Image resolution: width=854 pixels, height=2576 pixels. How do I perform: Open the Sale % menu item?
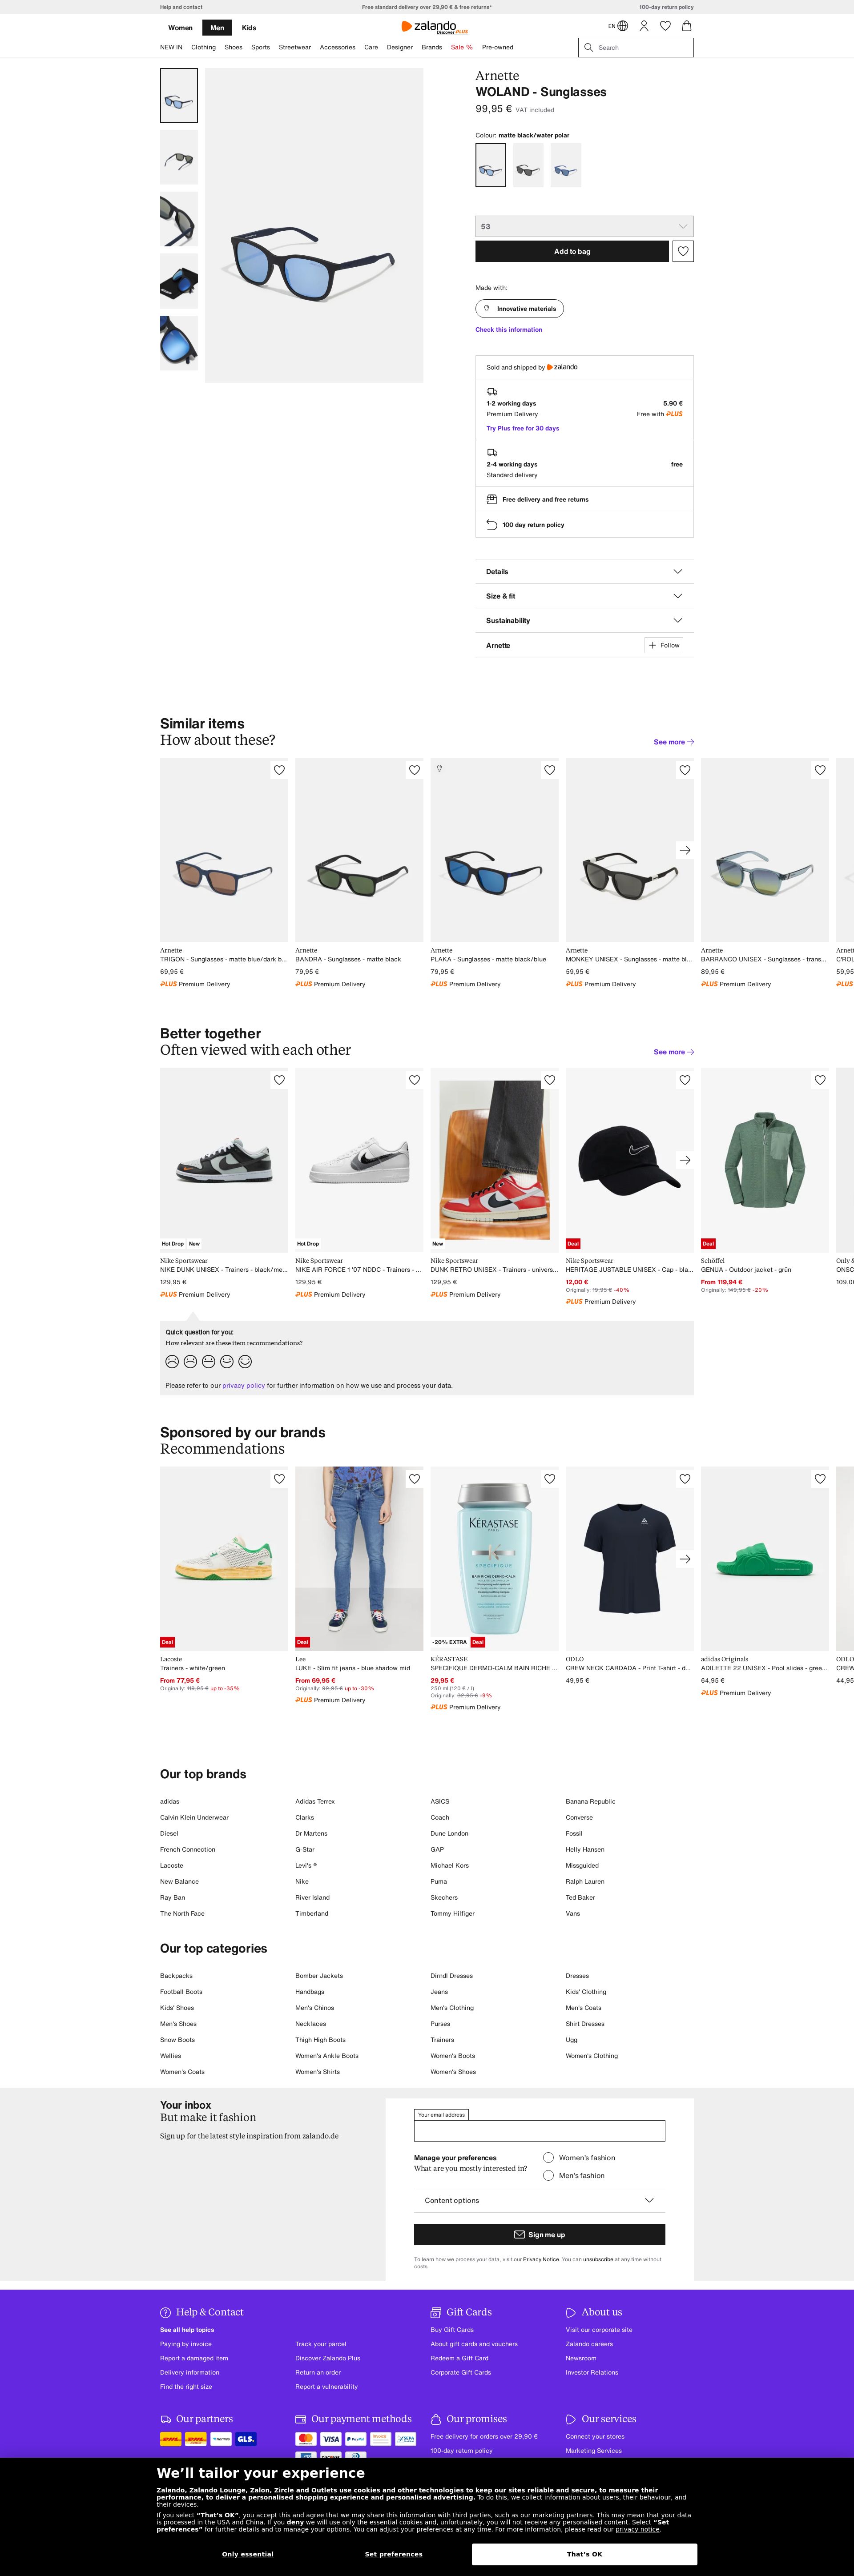pyautogui.click(x=462, y=47)
